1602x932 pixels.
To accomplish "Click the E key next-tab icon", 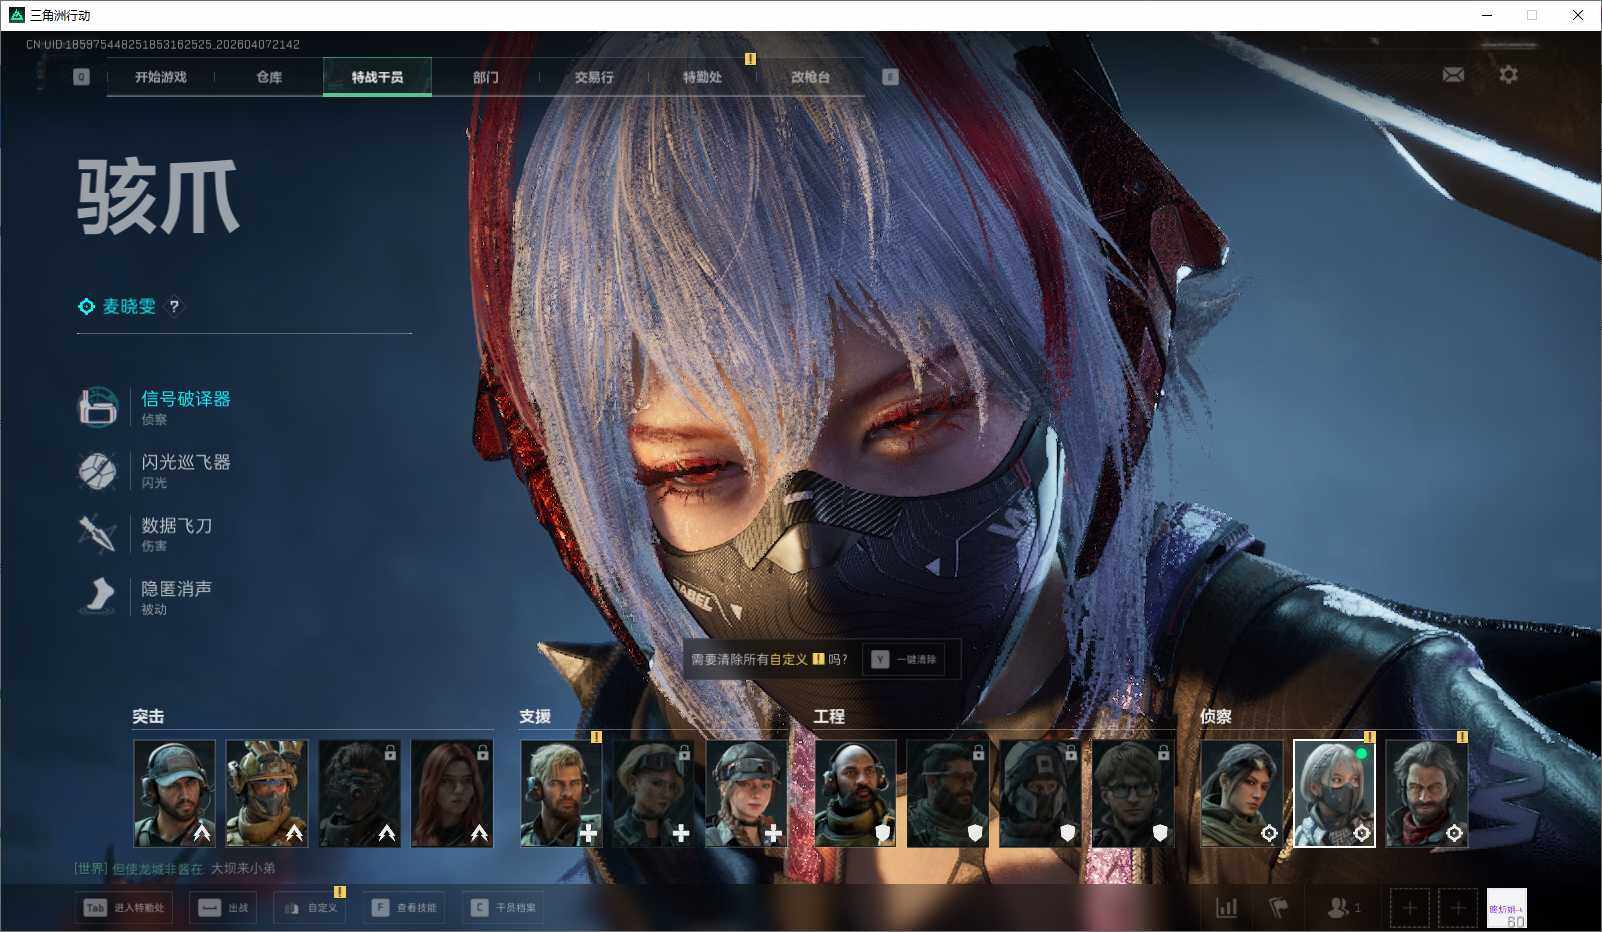I will tap(890, 77).
